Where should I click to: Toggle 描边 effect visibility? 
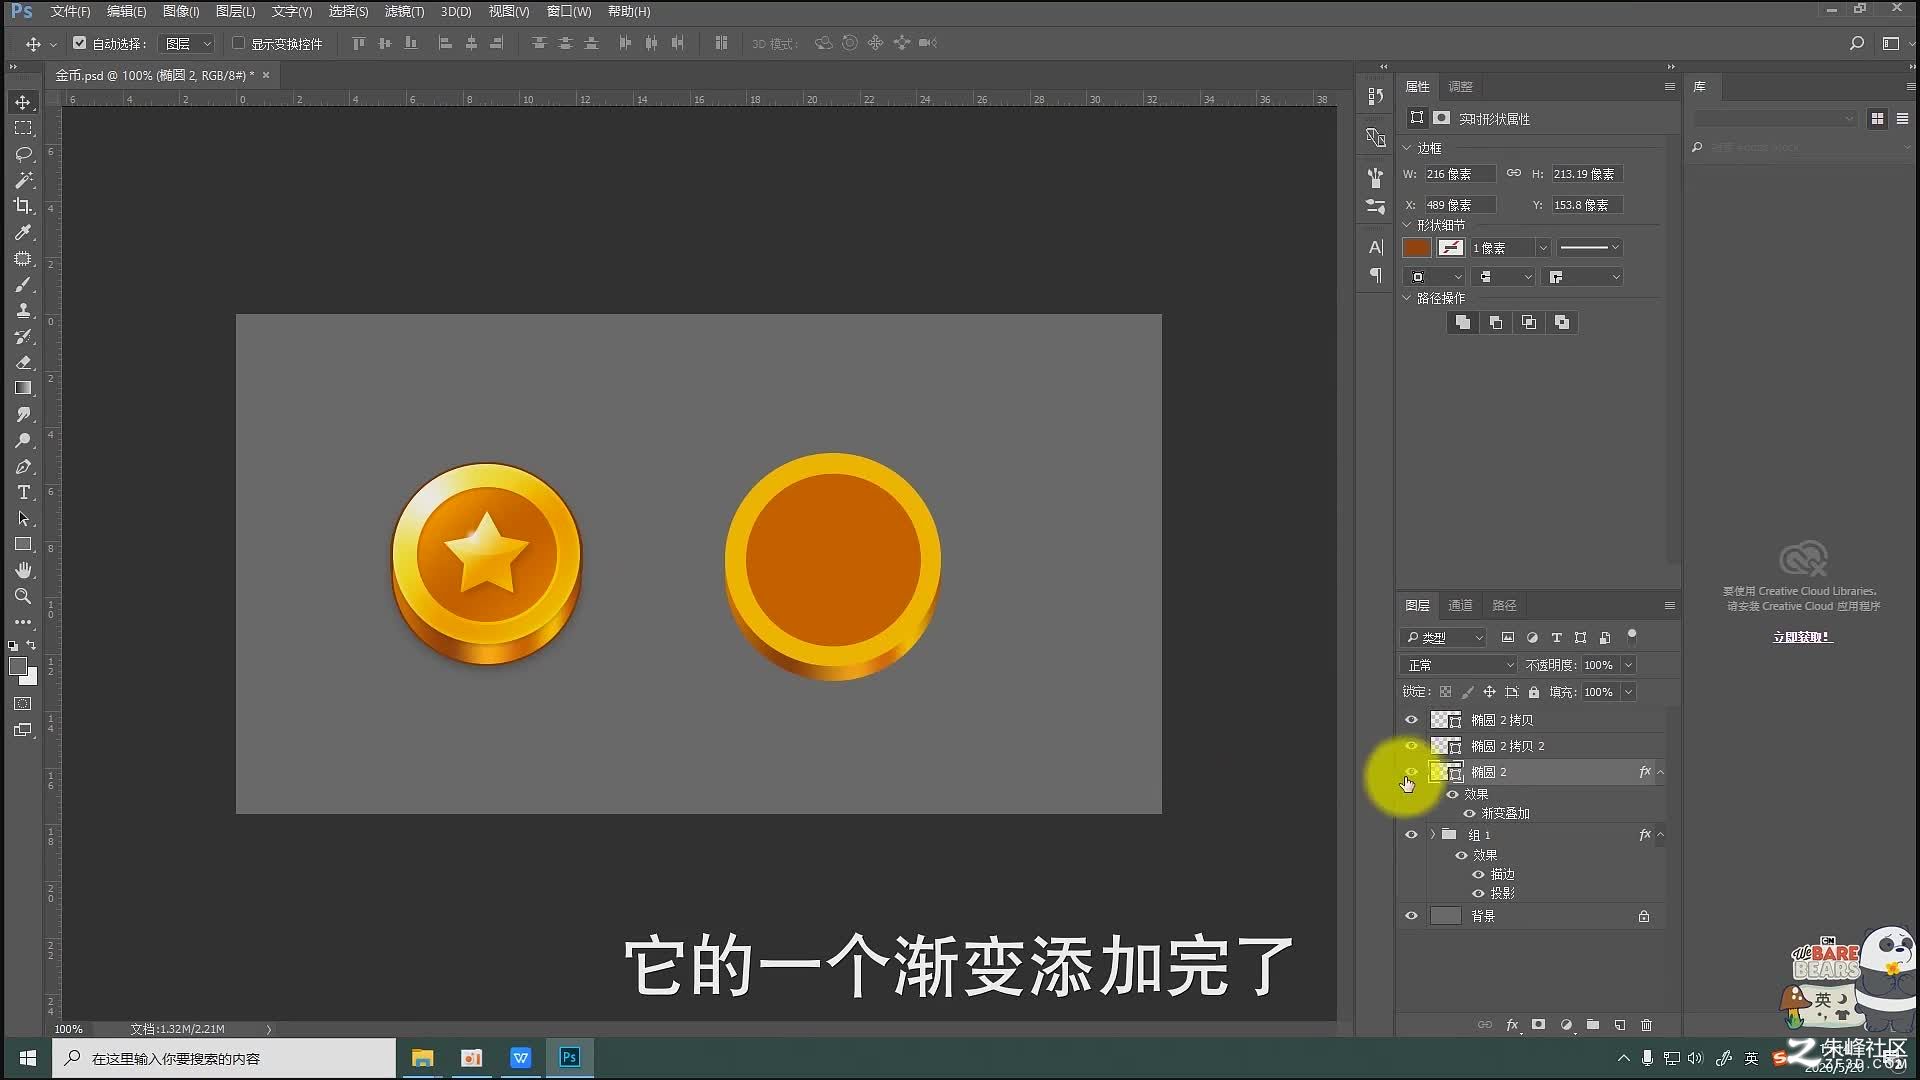pos(1478,874)
